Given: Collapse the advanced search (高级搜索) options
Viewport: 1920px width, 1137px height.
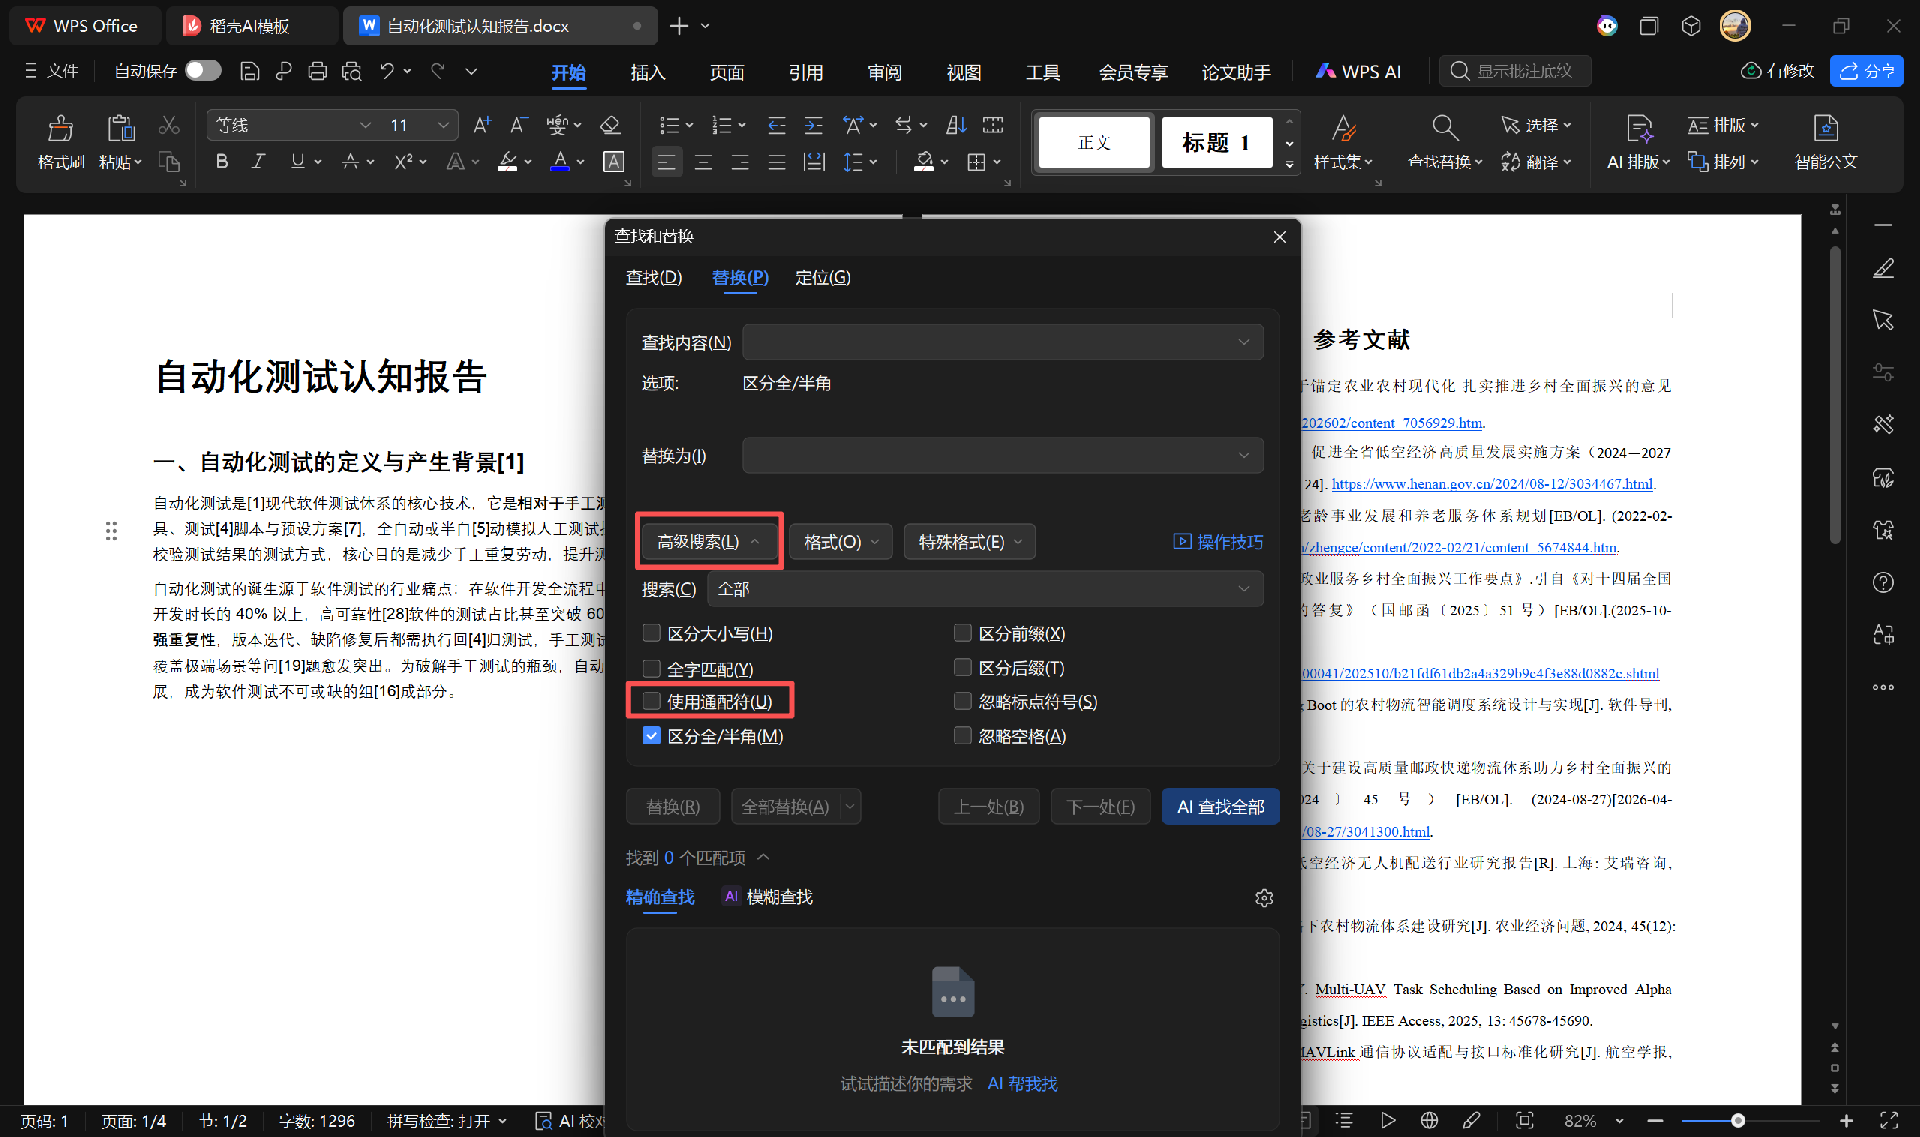Looking at the screenshot, I should coord(709,541).
